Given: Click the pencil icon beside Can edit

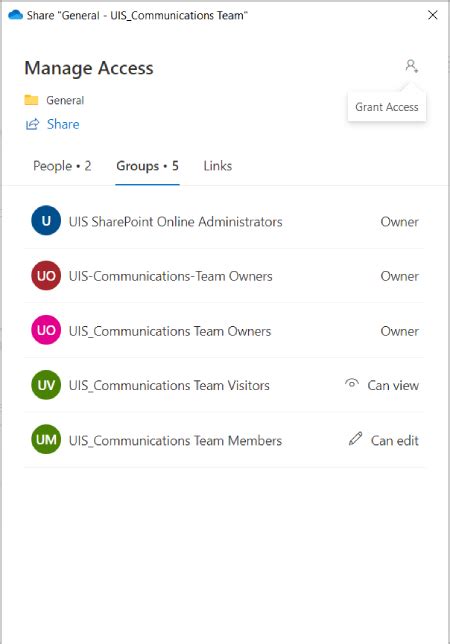Looking at the screenshot, I should tap(355, 439).
